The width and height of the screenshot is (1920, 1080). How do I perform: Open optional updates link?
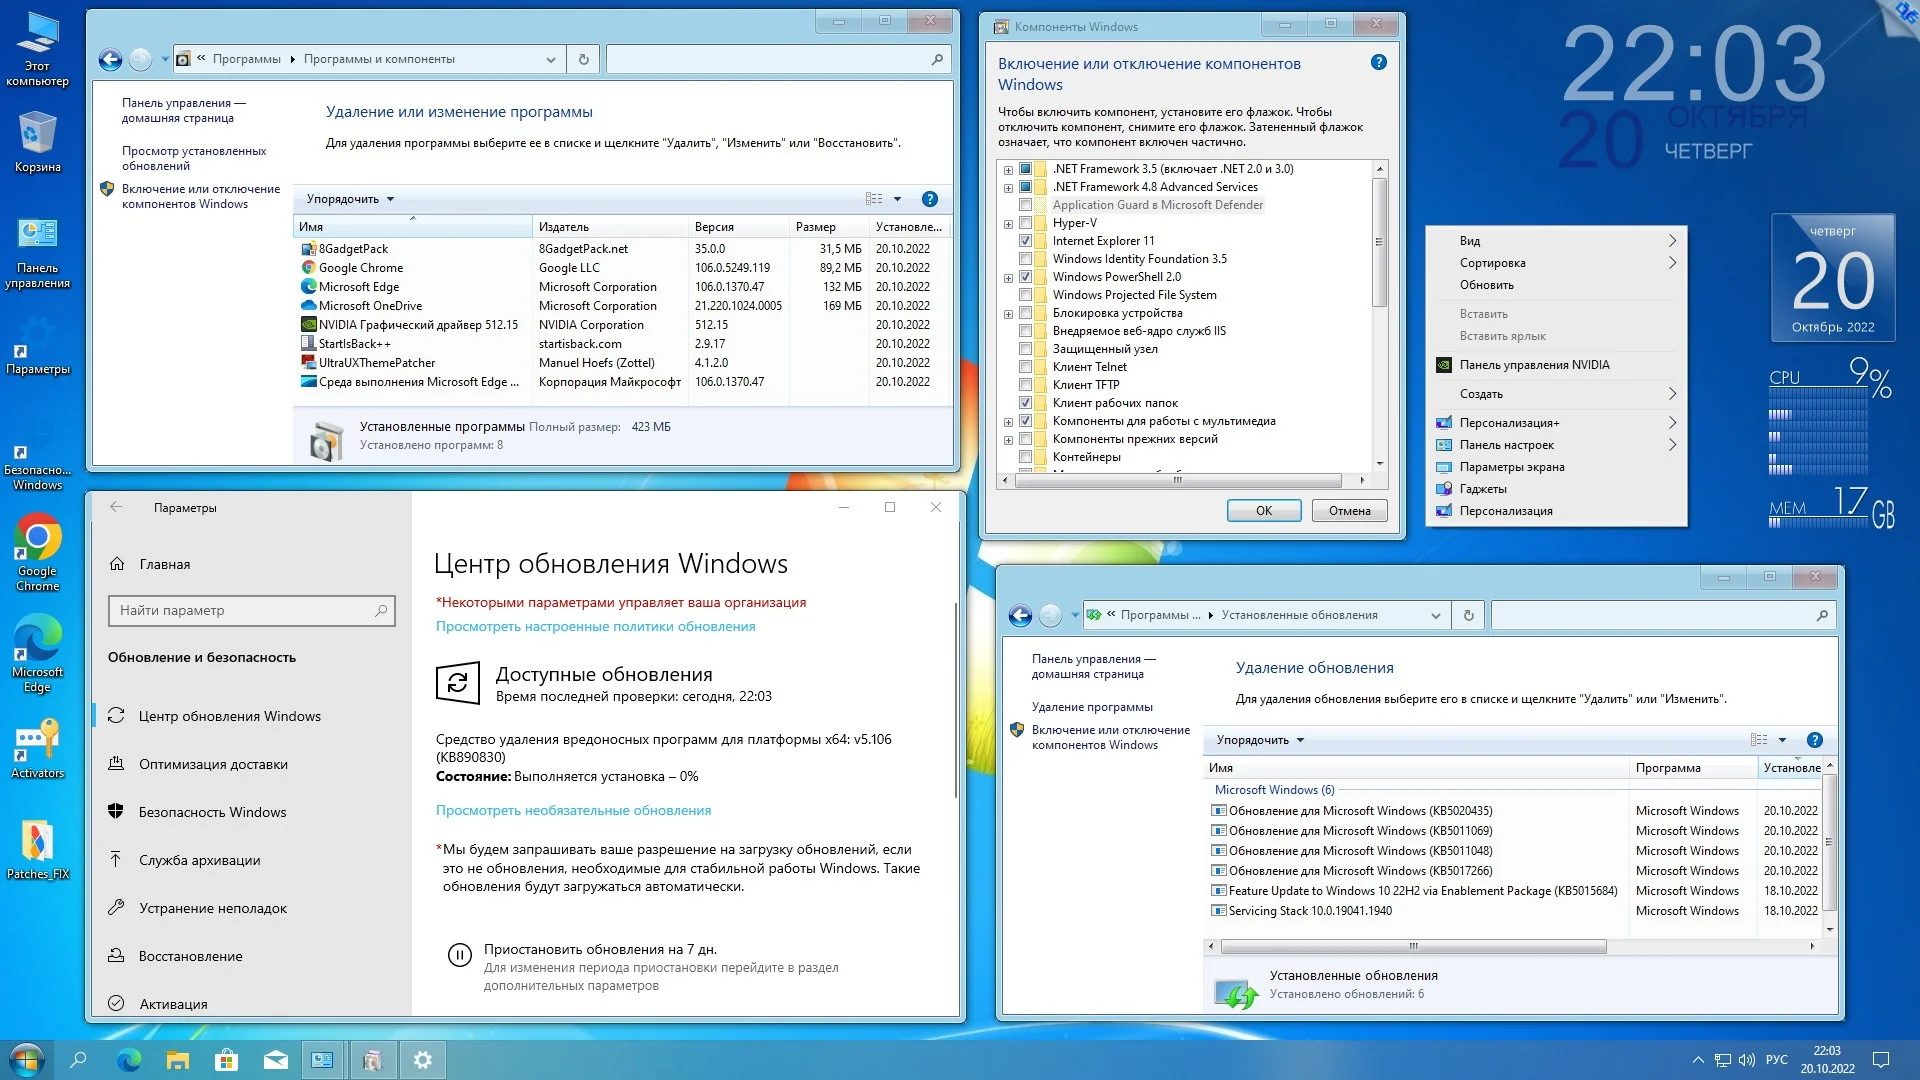pos(573,811)
